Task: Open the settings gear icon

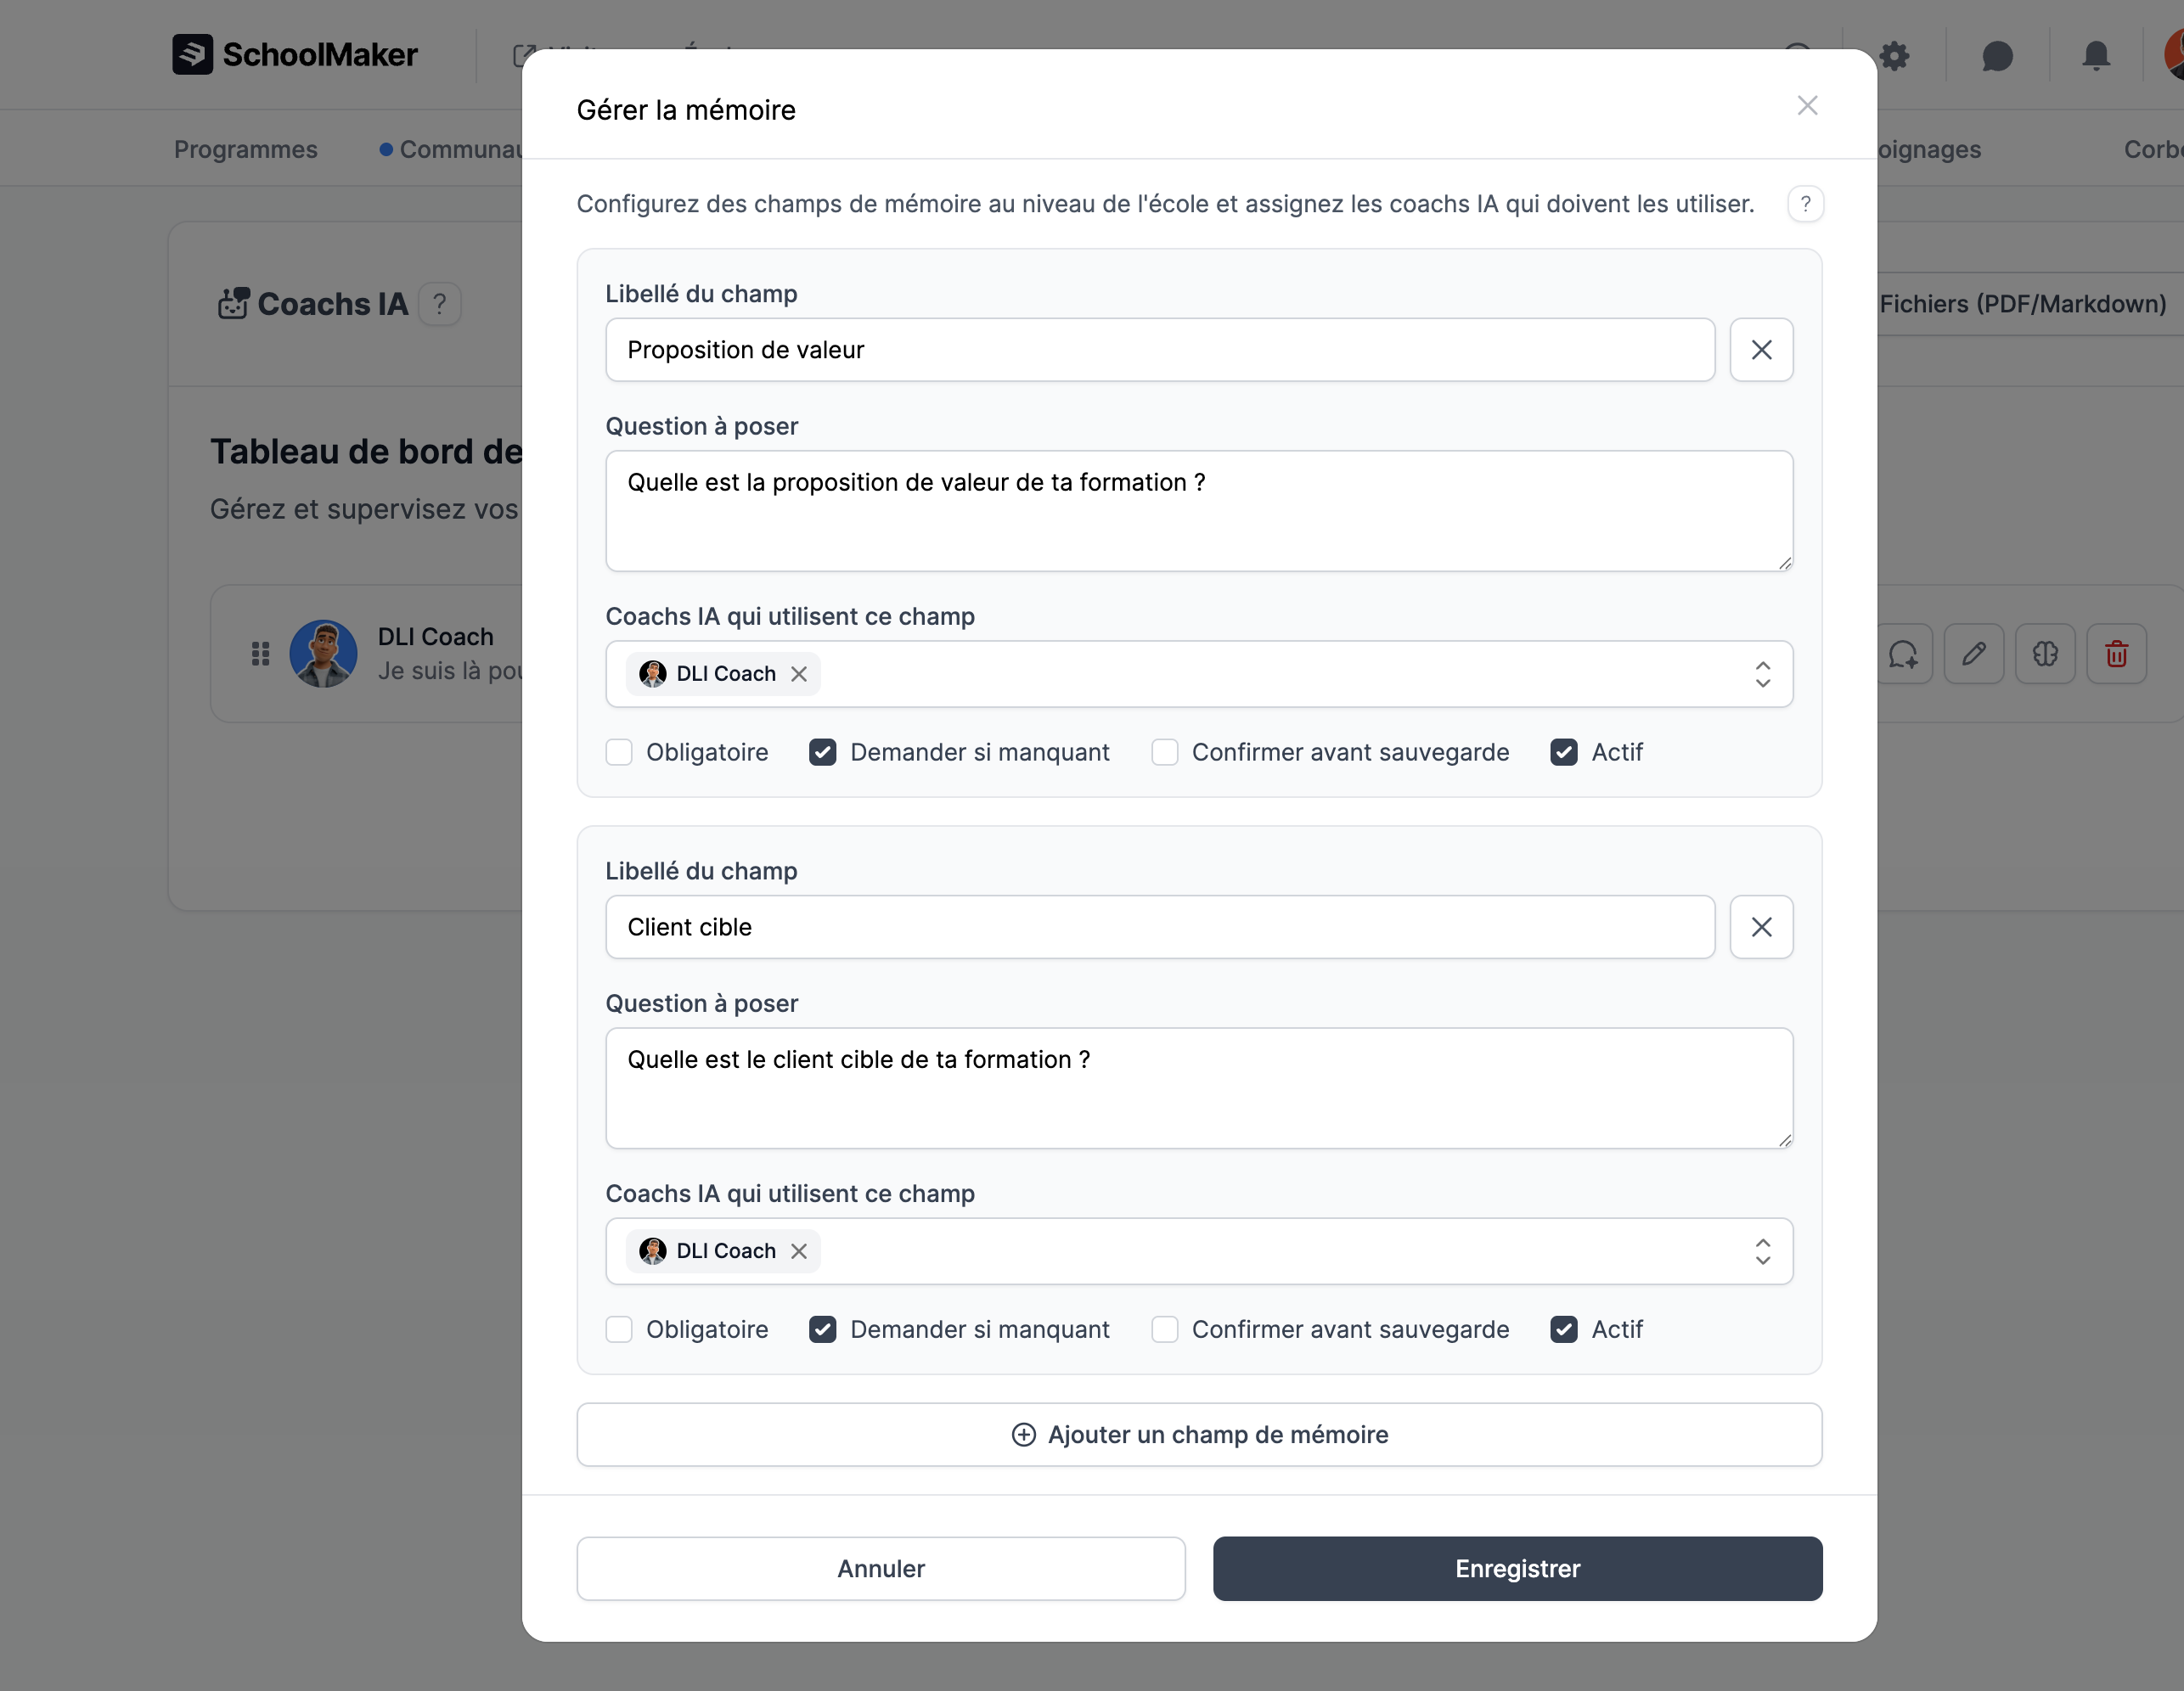Action: point(1894,56)
